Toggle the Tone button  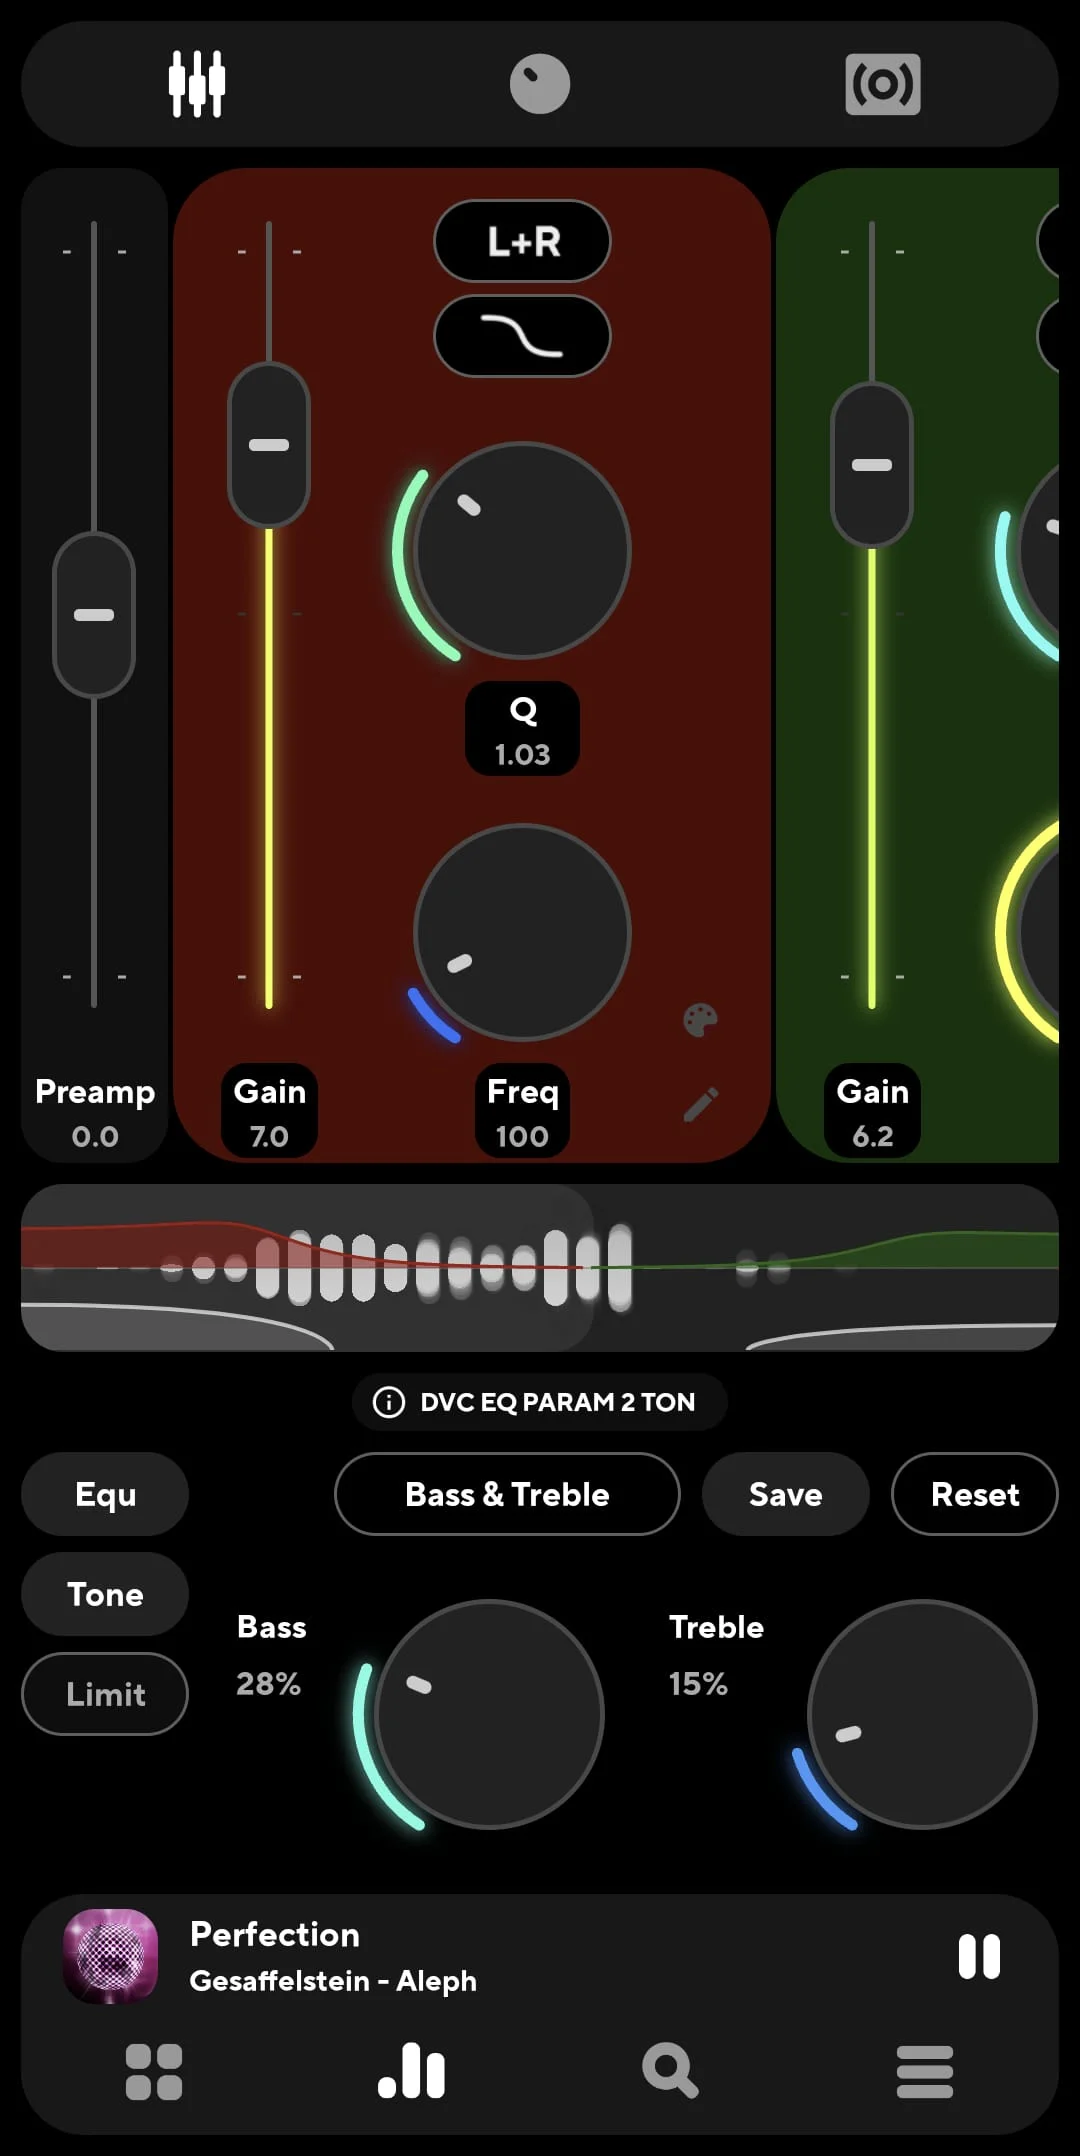(x=105, y=1594)
